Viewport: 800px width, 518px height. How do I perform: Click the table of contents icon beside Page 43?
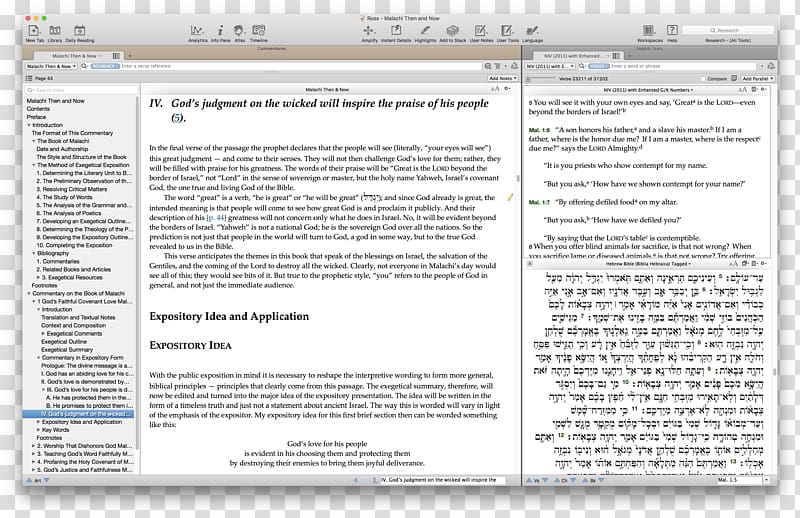coord(29,78)
